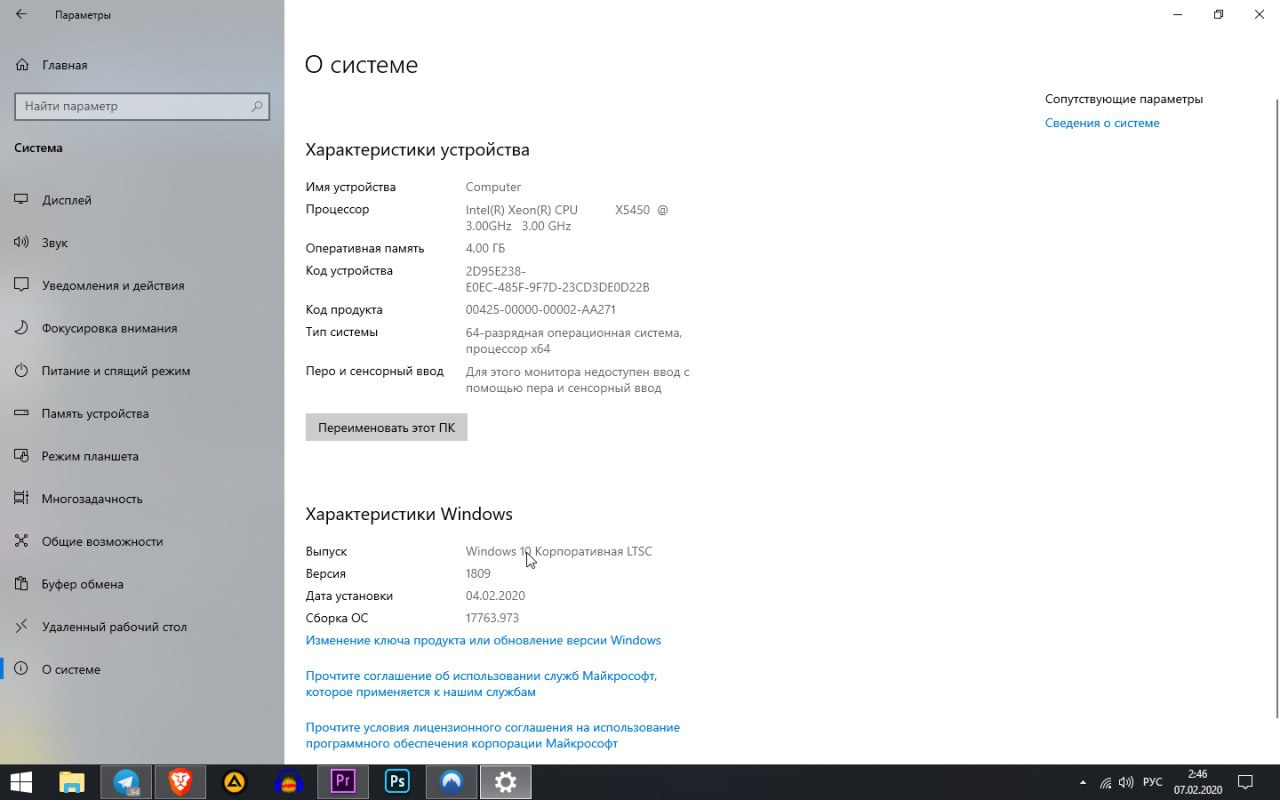Open the volume tray icon
1280x800 pixels.
(x=1126, y=782)
